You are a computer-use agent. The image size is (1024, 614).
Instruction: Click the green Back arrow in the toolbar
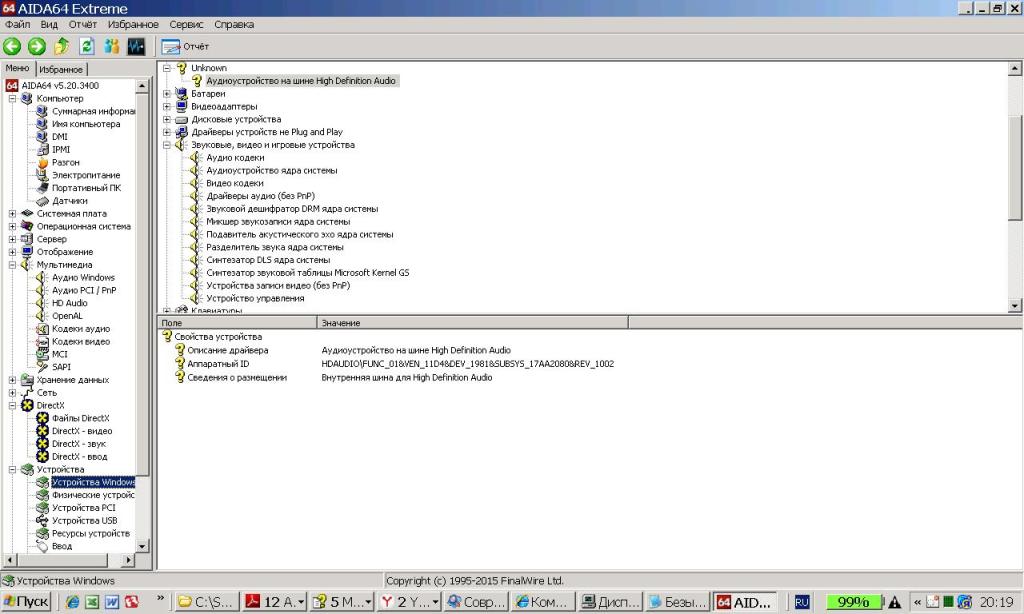point(12,46)
